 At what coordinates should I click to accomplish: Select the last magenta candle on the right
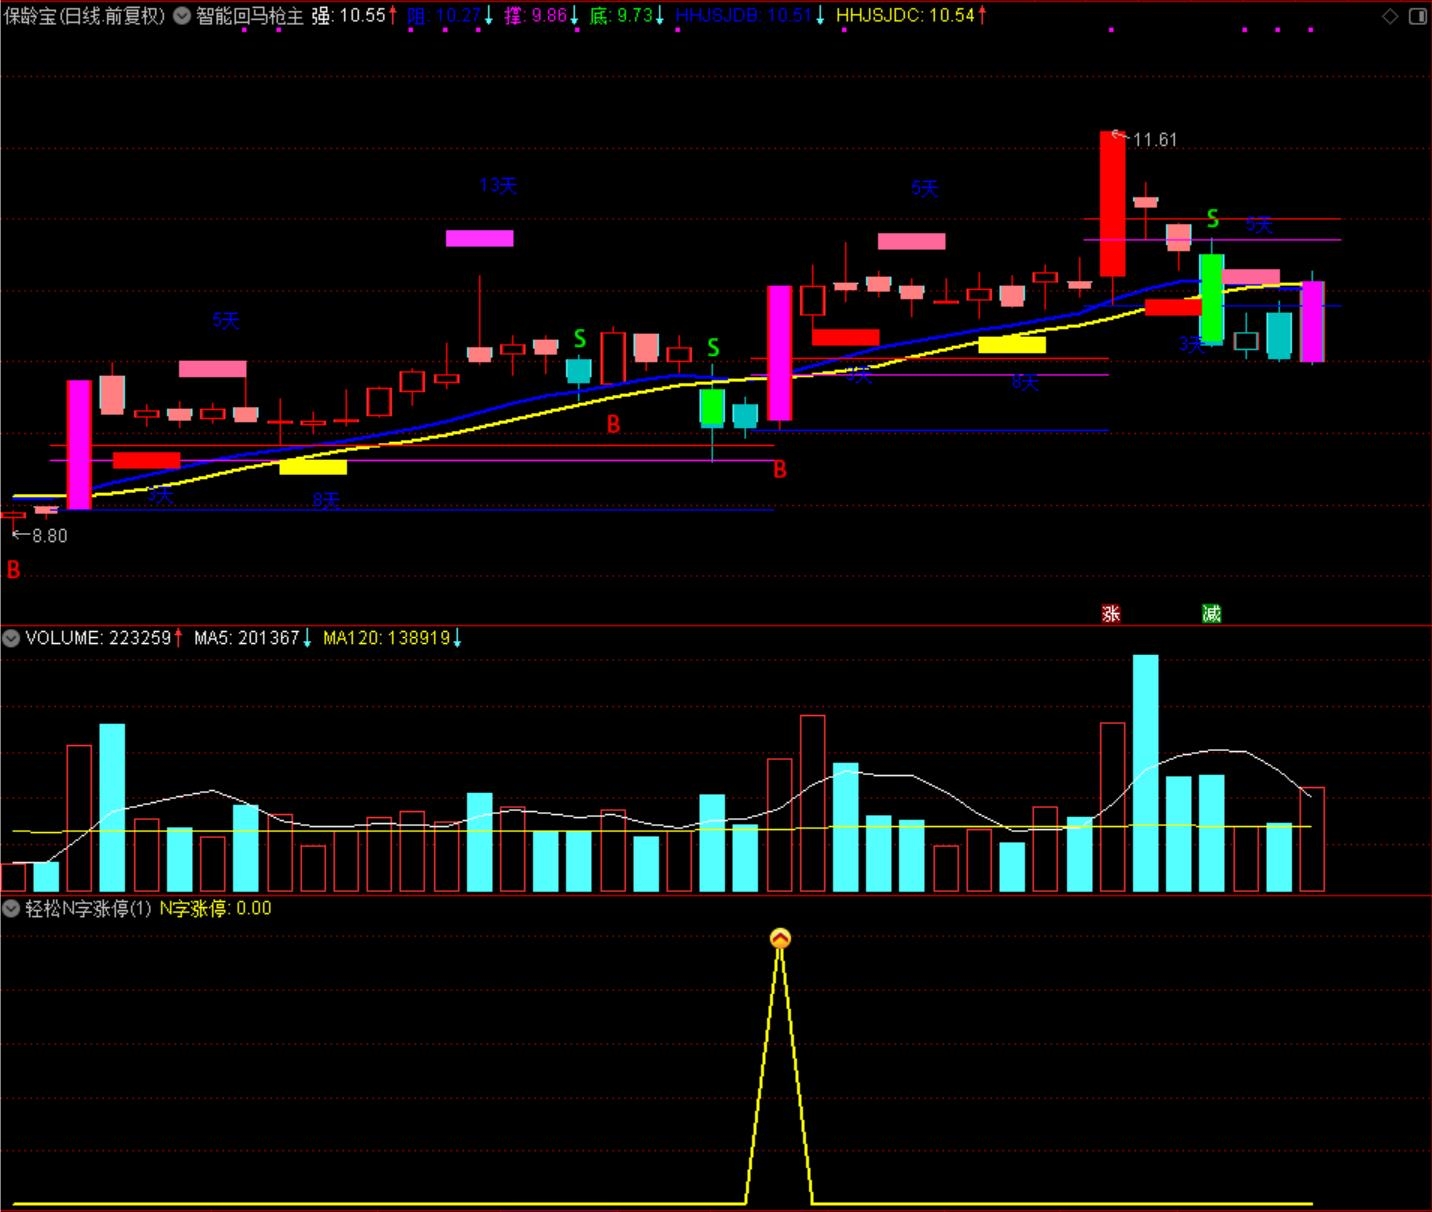coord(1312,321)
